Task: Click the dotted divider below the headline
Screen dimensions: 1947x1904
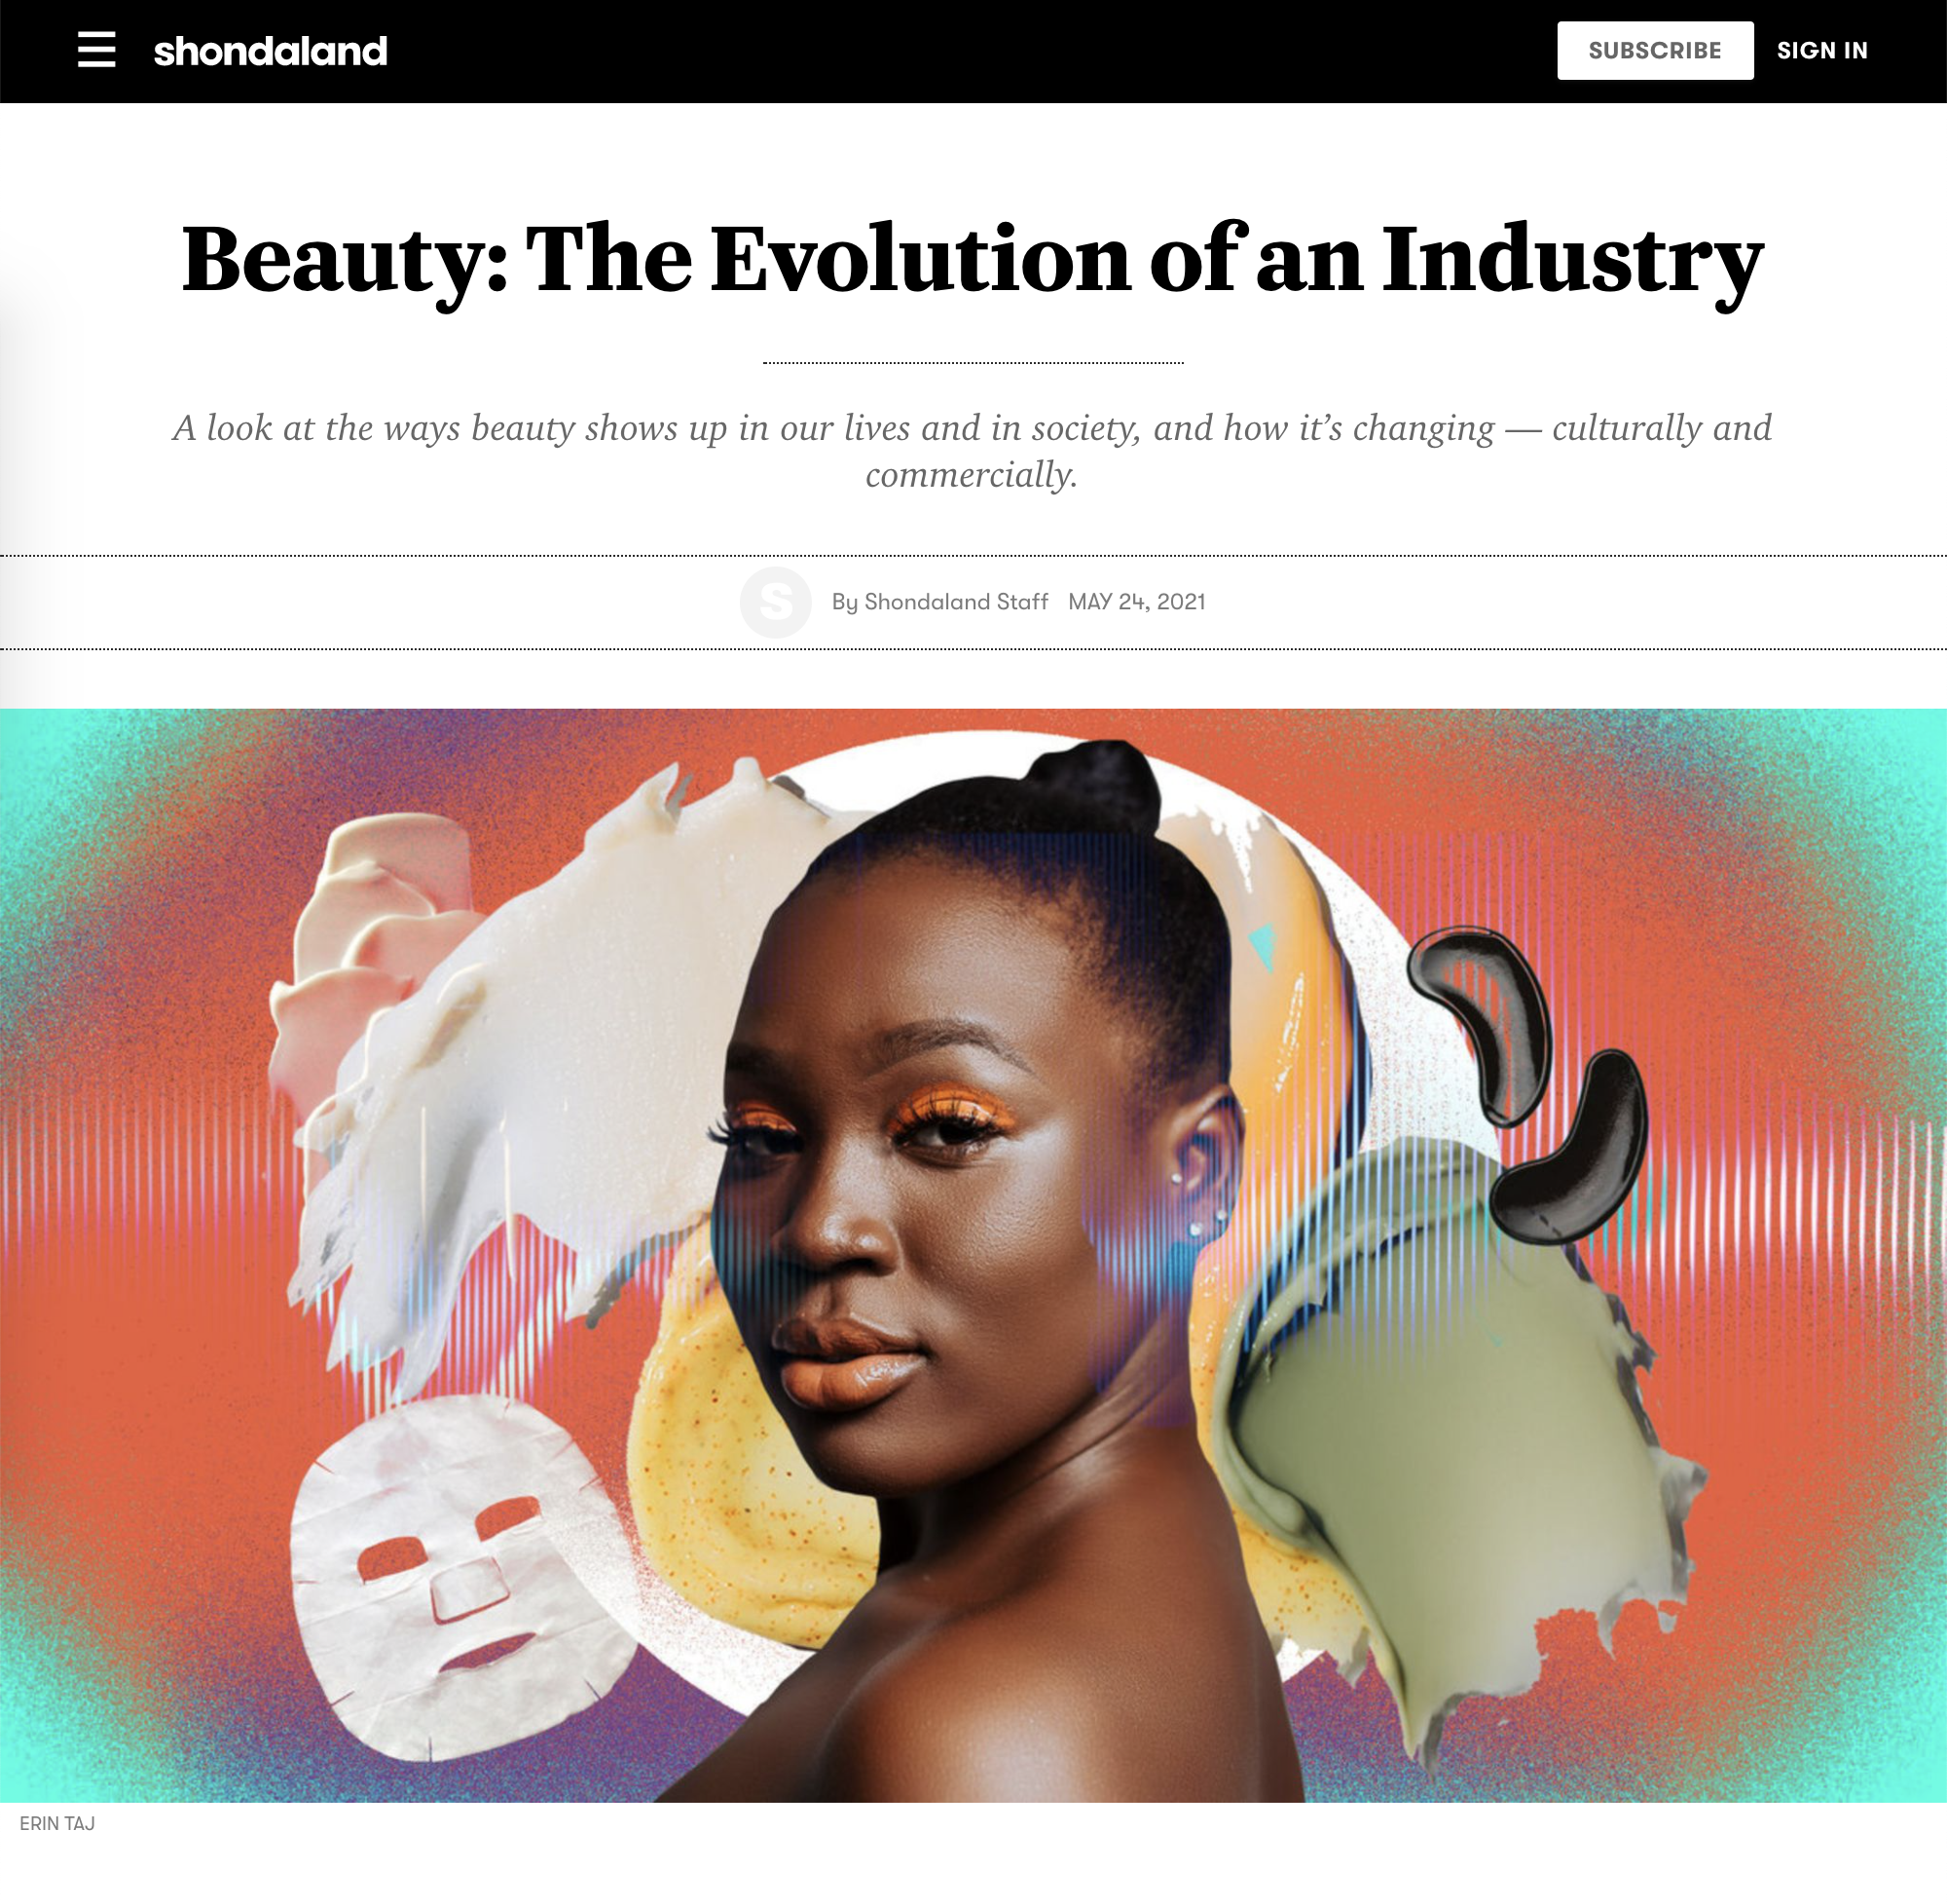Action: [973, 362]
